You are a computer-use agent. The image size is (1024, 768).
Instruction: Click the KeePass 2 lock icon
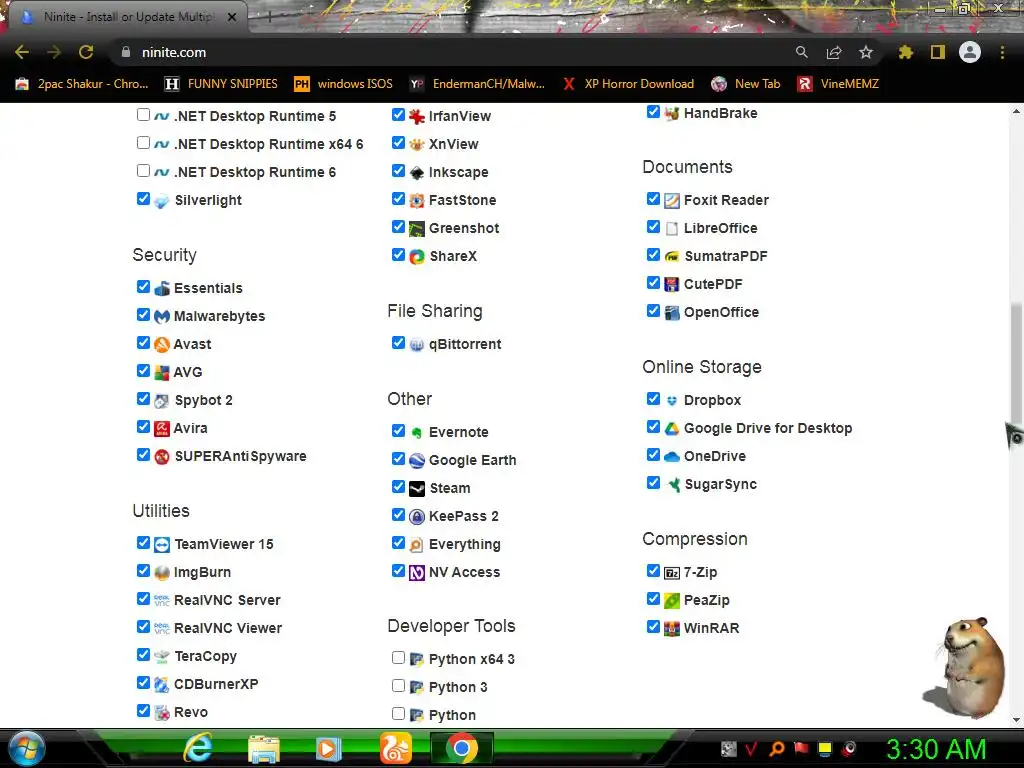[417, 517]
